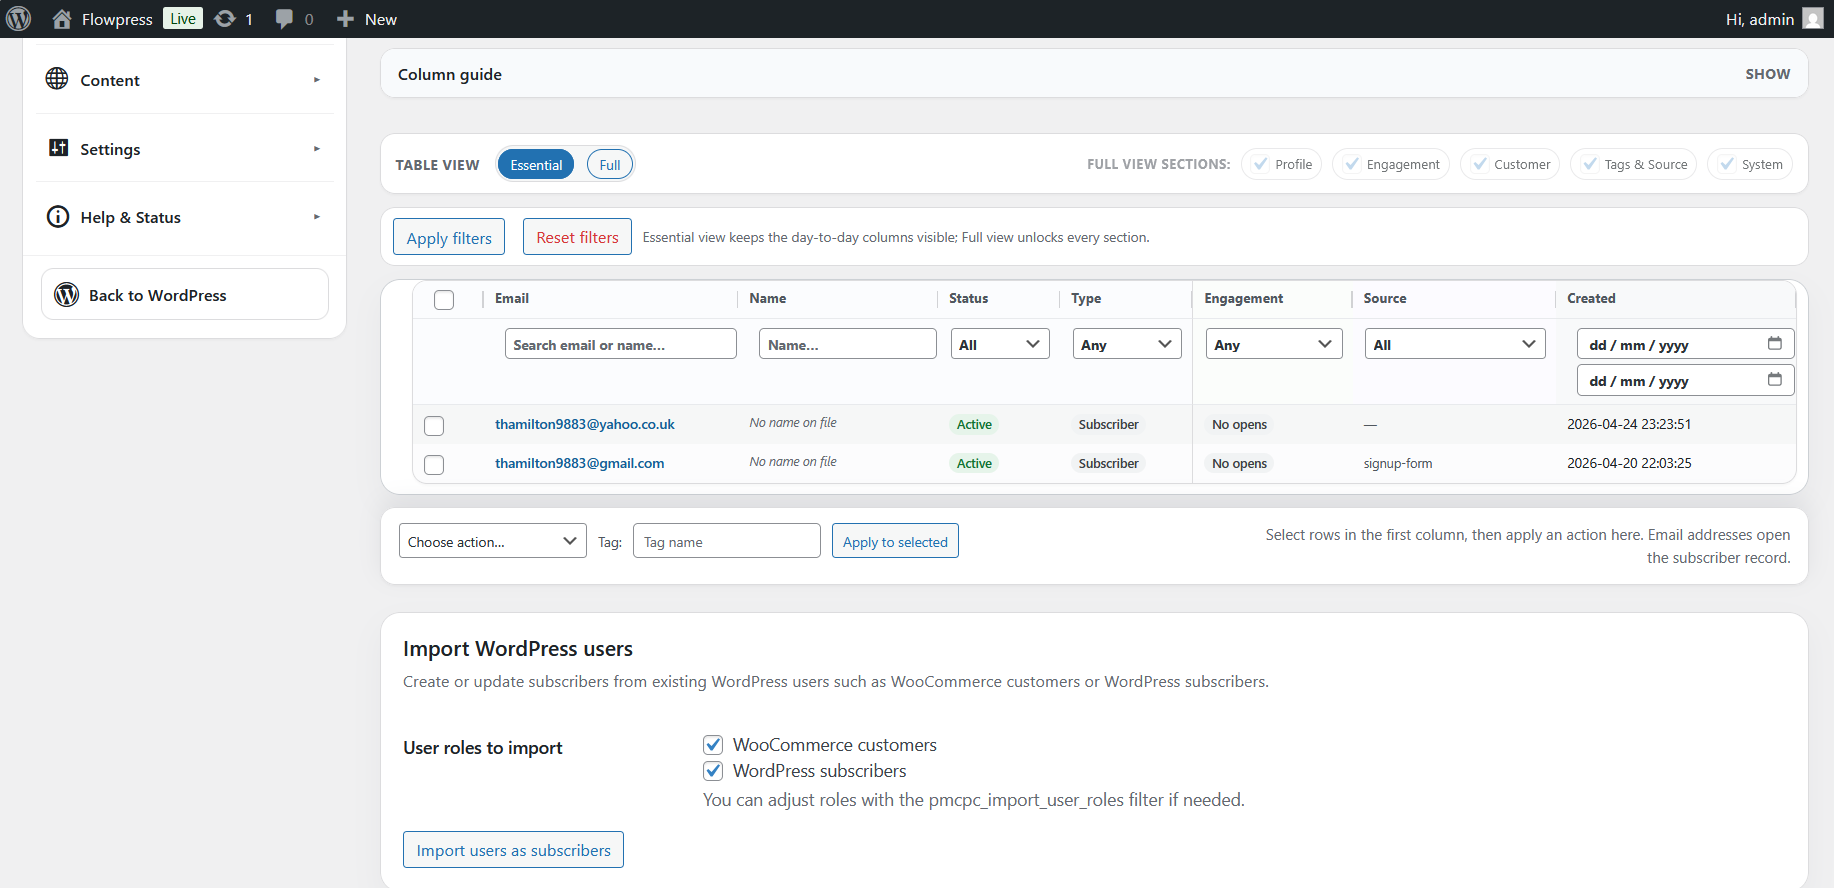Click the updates icon in admin bar
Viewport: 1834px width, 888px height.
coord(226,19)
